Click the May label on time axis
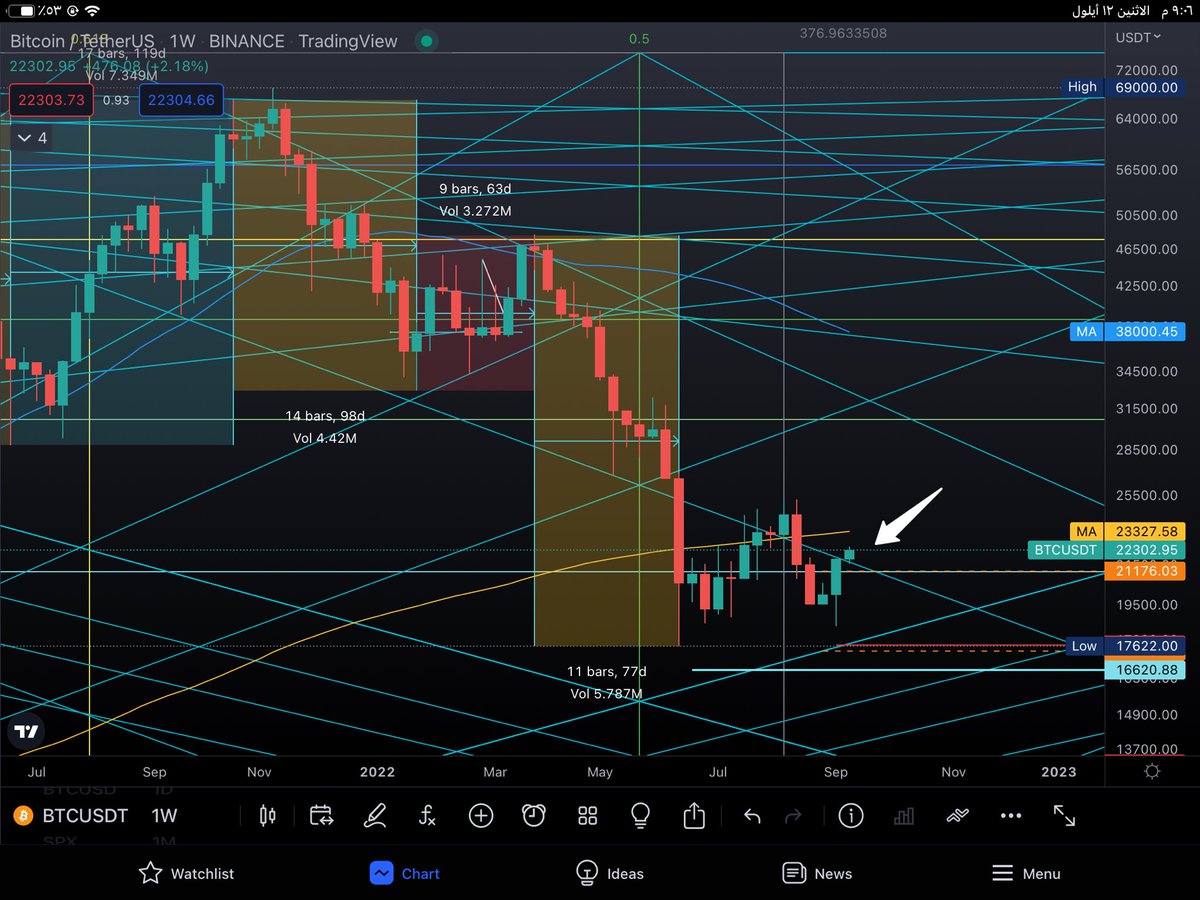This screenshot has height=900, width=1200. 600,772
